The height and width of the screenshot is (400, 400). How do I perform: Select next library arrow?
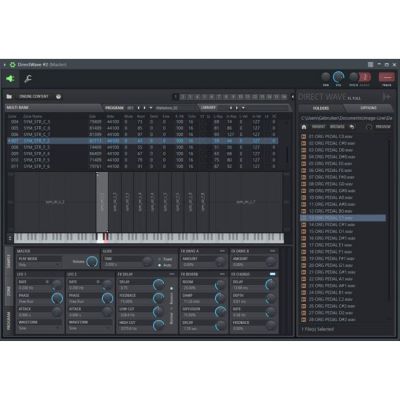click(237, 108)
